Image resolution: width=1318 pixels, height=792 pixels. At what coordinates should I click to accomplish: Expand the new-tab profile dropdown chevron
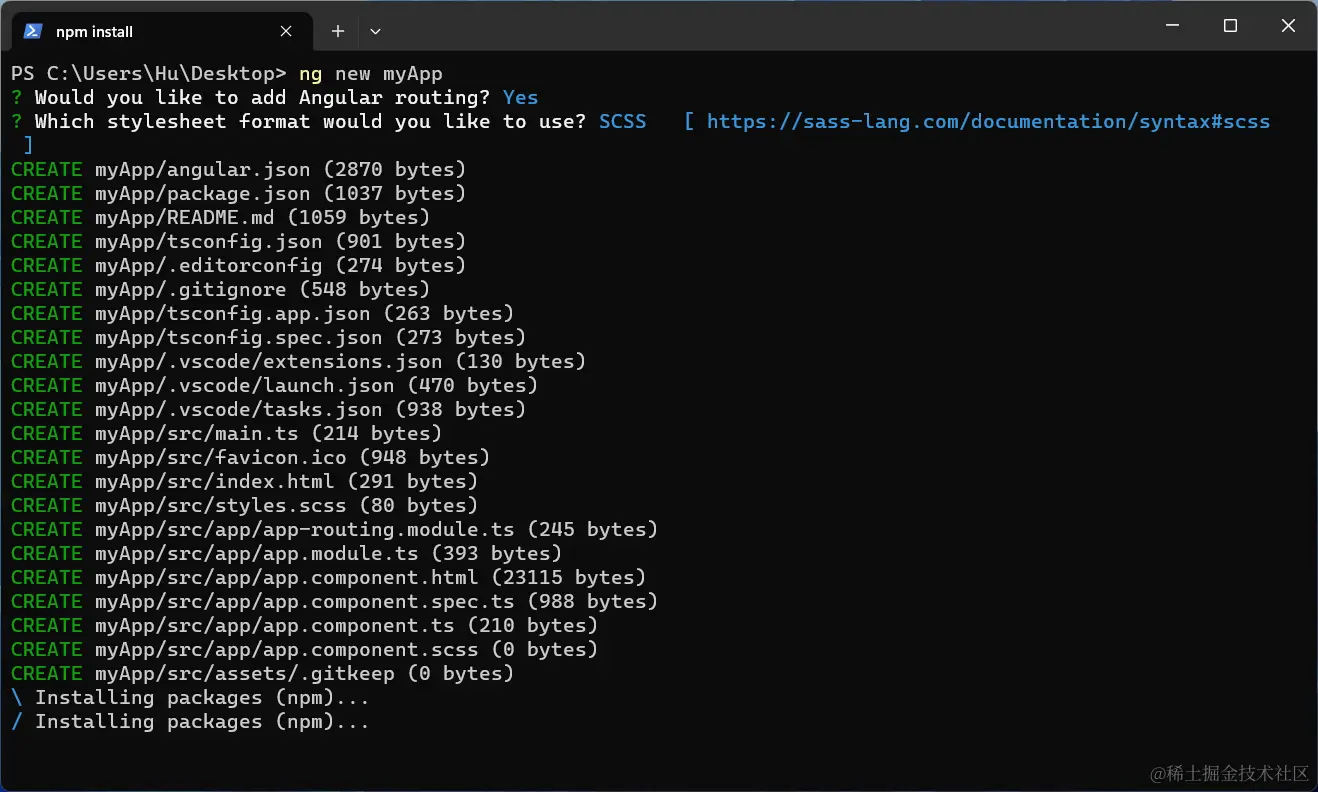coord(375,31)
